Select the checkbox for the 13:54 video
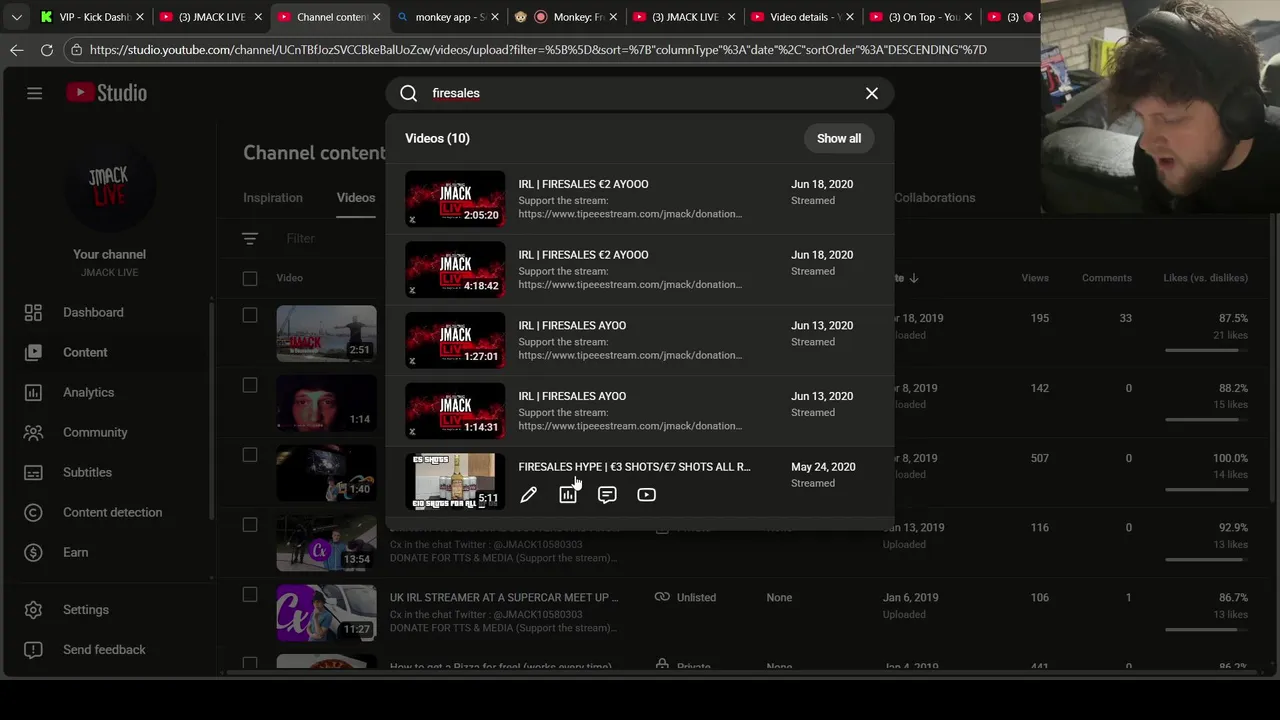 click(x=250, y=525)
